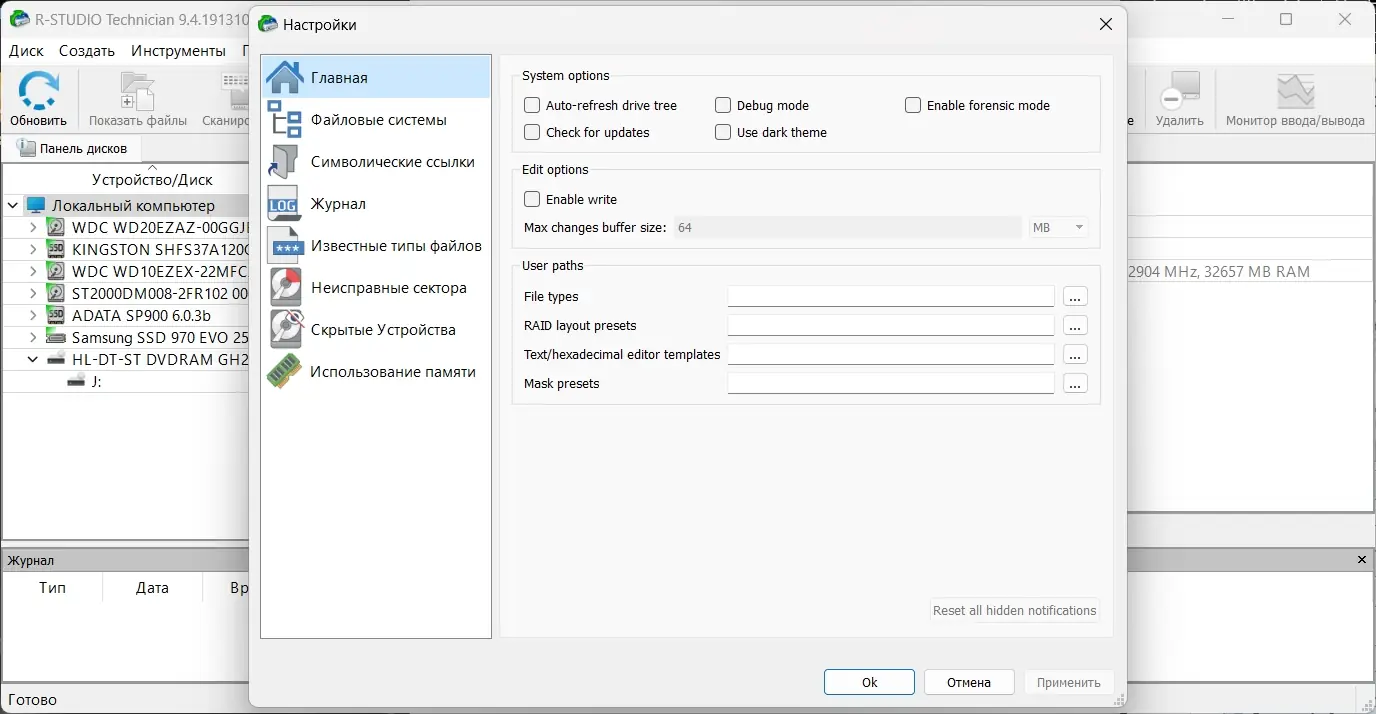Check the Enable write option

click(532, 199)
